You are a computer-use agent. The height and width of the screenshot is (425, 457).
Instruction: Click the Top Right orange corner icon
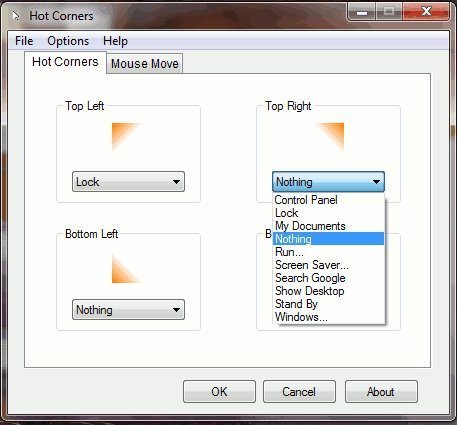pos(330,137)
